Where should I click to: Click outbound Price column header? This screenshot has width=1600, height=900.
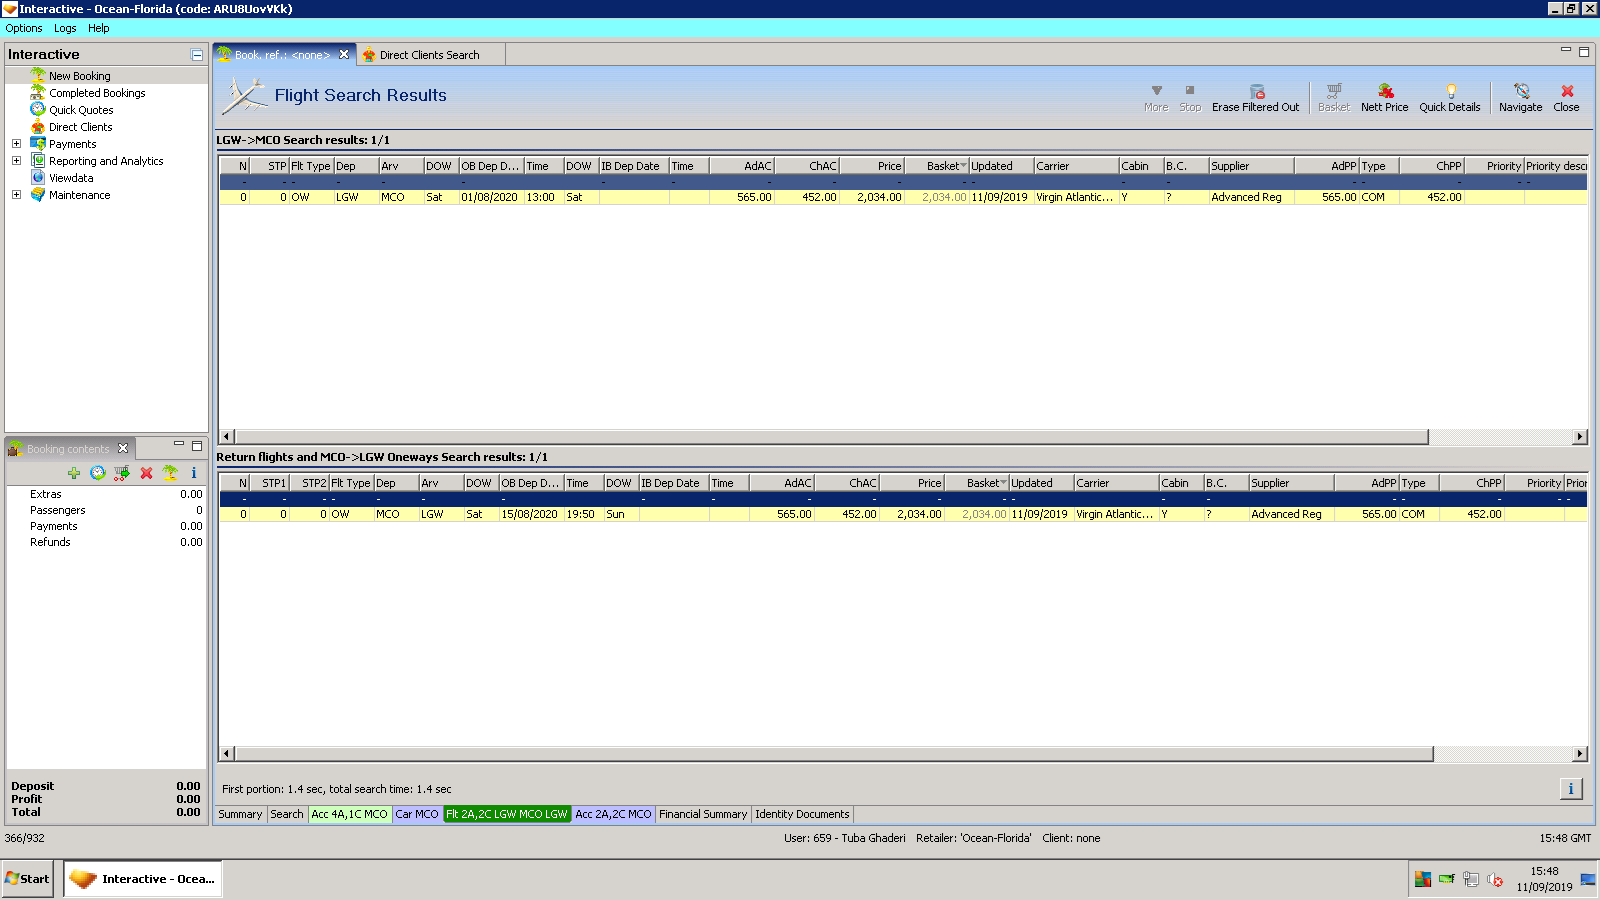click(x=872, y=166)
